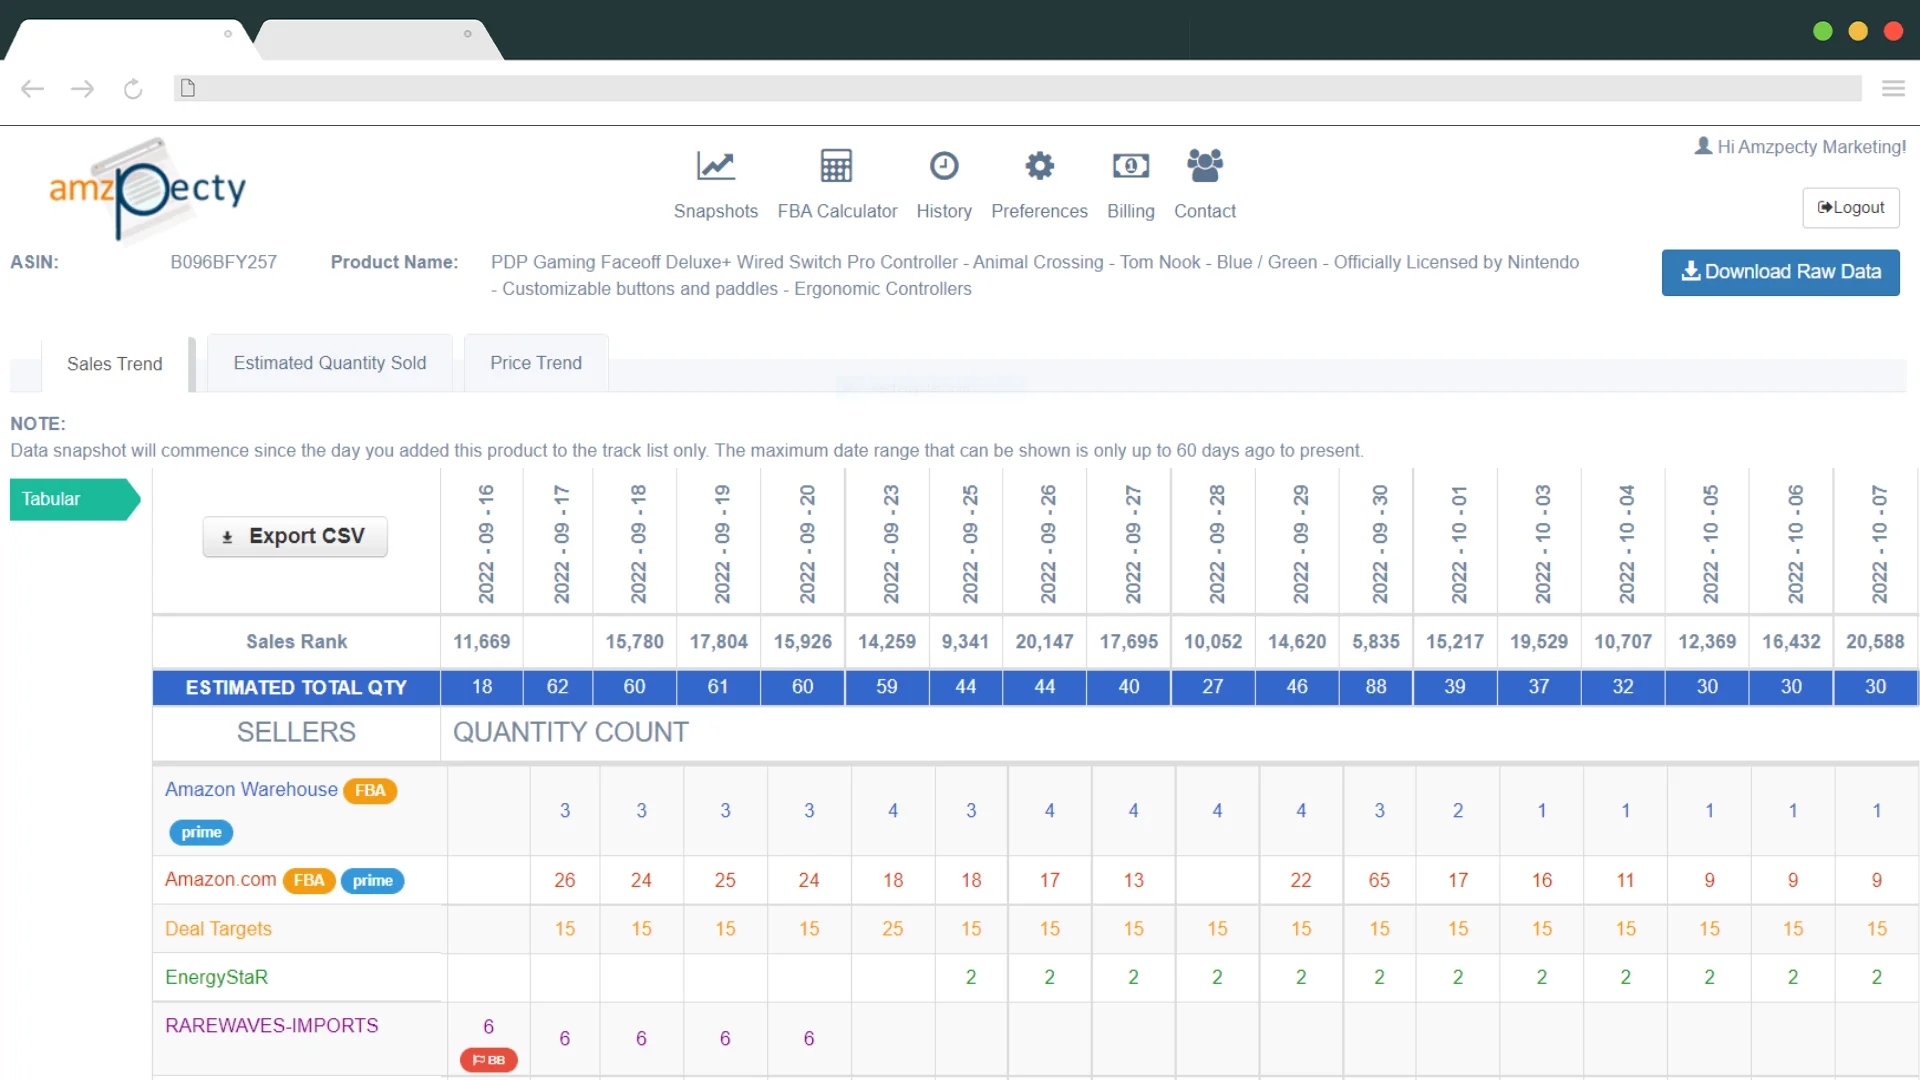Enable the FBA badge filter for Amazon.com
This screenshot has height=1080, width=1920.
(x=307, y=880)
